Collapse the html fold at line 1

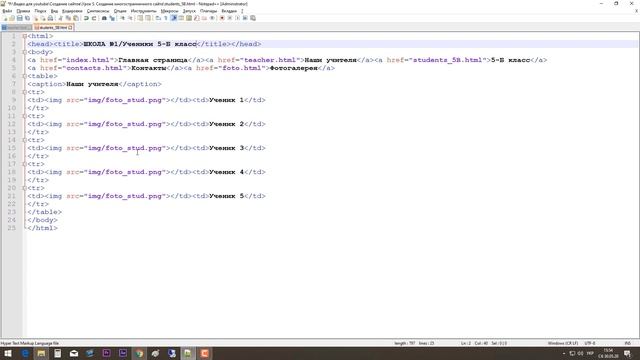click(24, 36)
